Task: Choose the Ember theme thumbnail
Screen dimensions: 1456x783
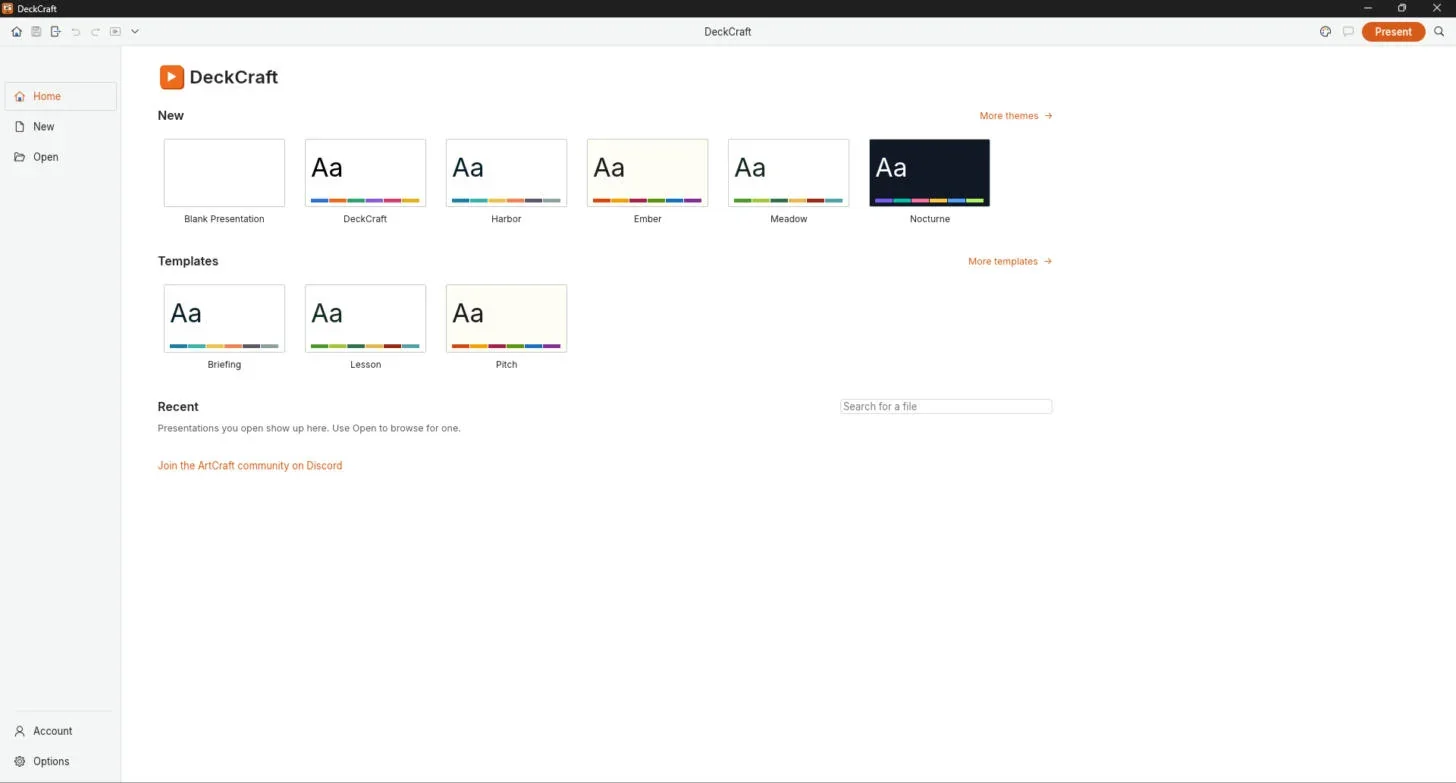Action: point(647,173)
